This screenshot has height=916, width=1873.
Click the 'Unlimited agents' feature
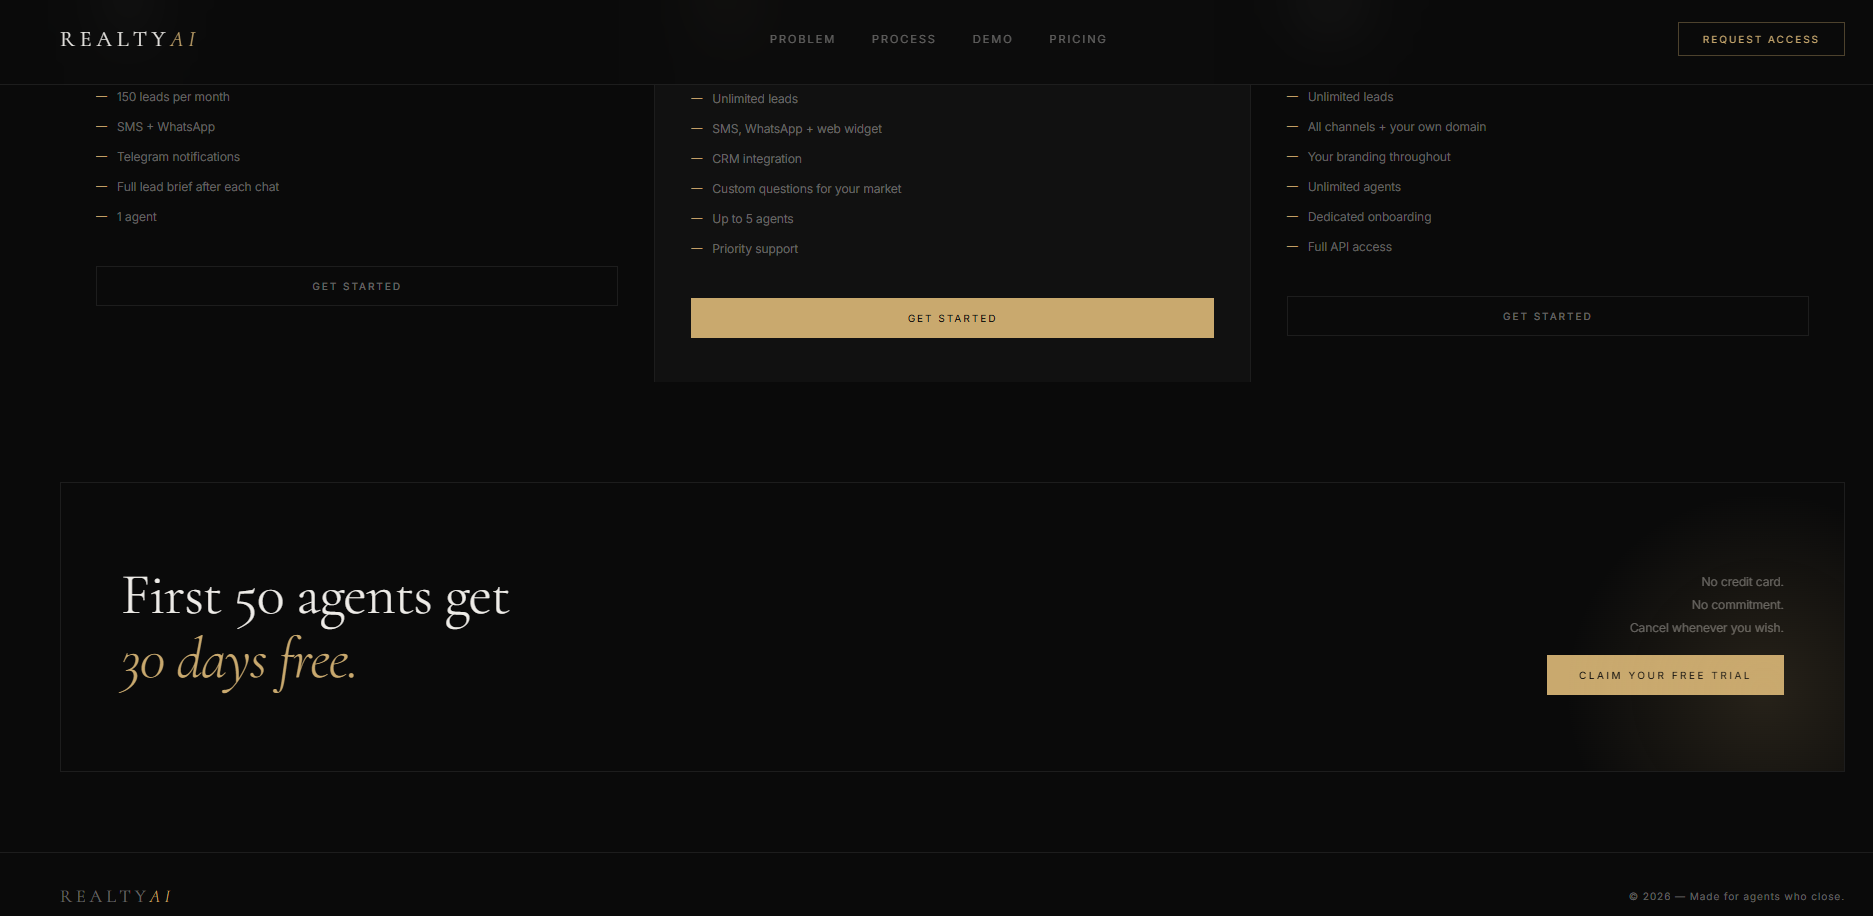pyautogui.click(x=1354, y=187)
